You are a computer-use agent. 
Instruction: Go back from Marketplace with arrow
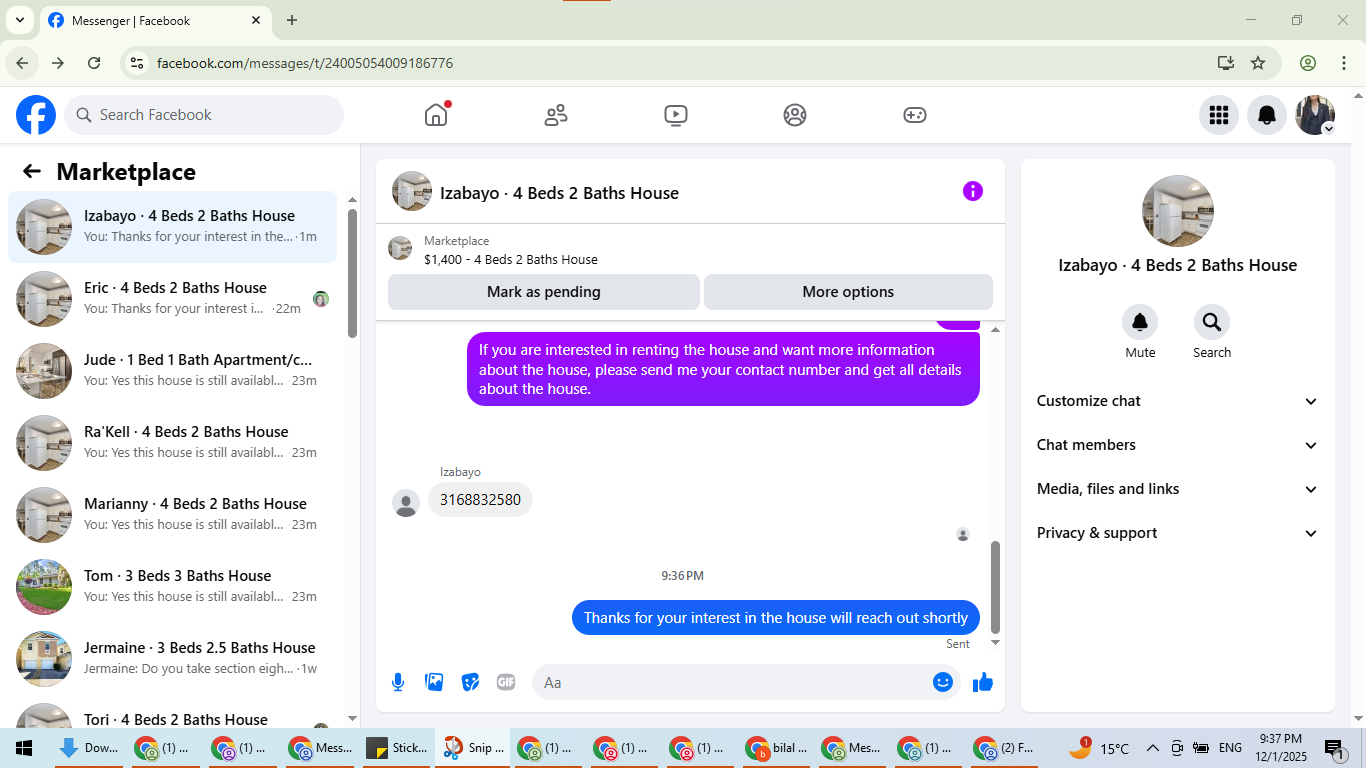(32, 171)
